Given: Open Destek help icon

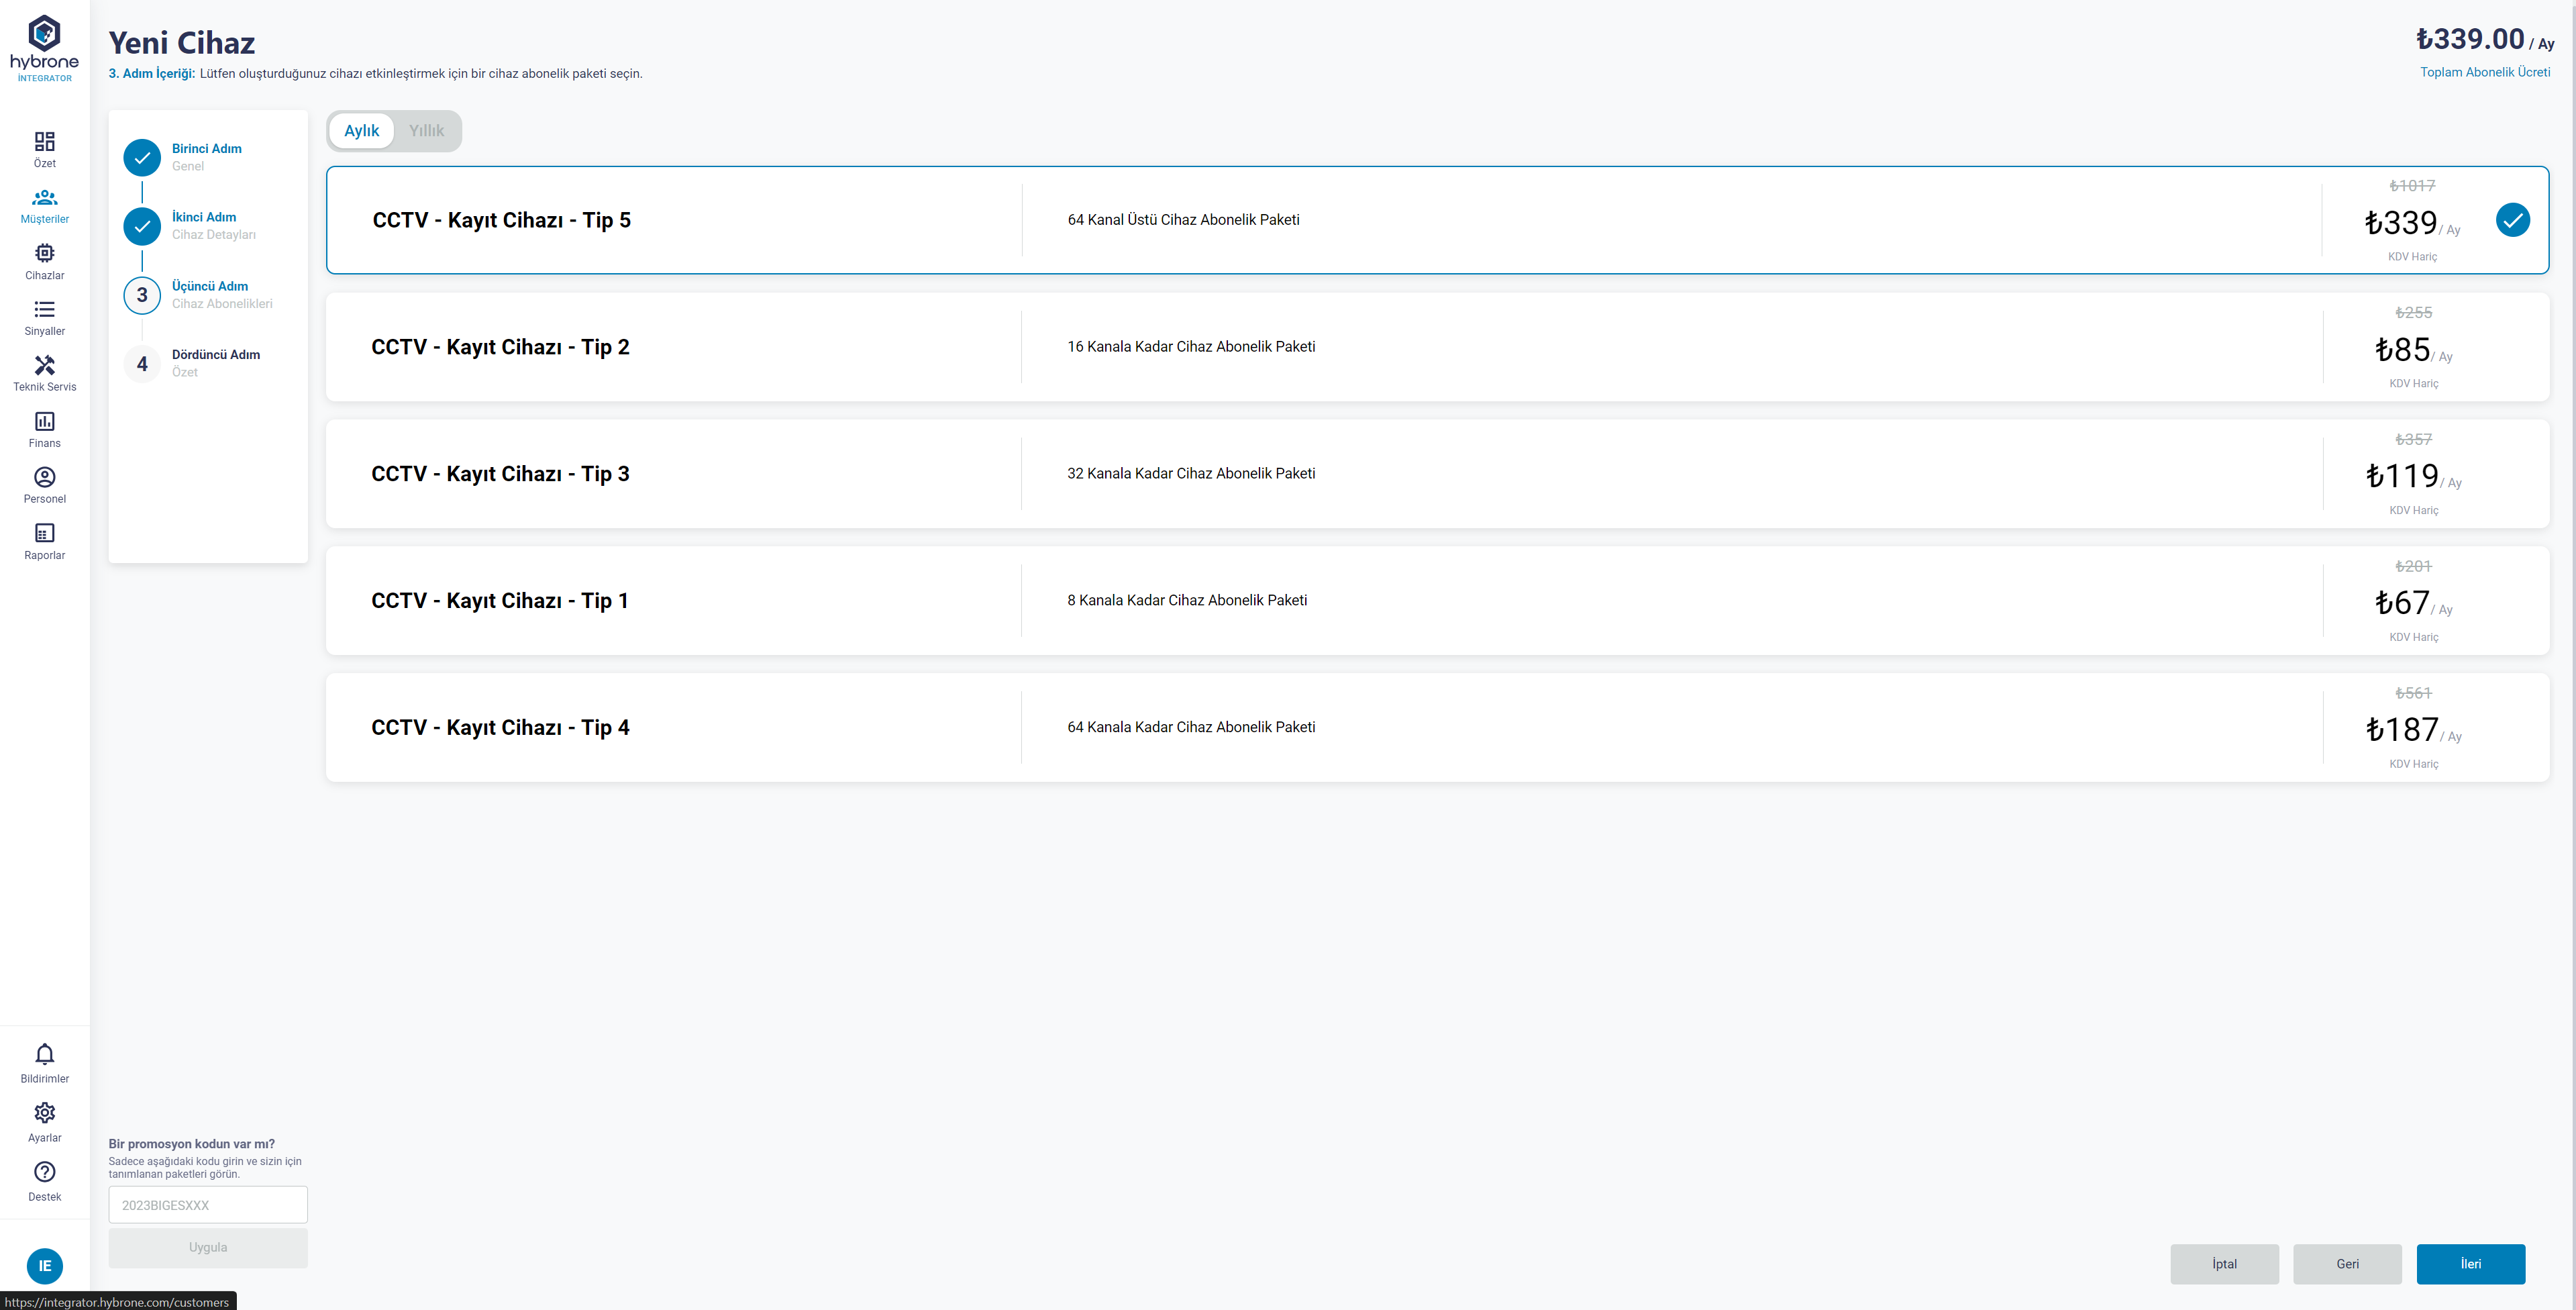Looking at the screenshot, I should click(44, 1173).
